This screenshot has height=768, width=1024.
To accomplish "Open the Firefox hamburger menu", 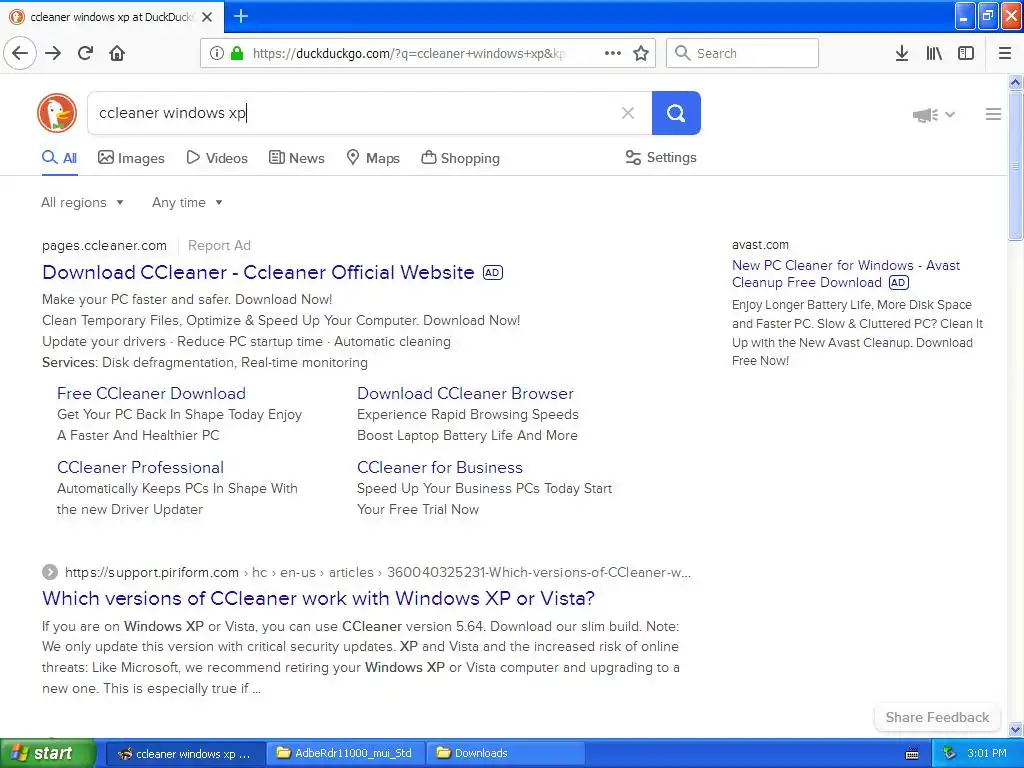I will [x=1005, y=53].
